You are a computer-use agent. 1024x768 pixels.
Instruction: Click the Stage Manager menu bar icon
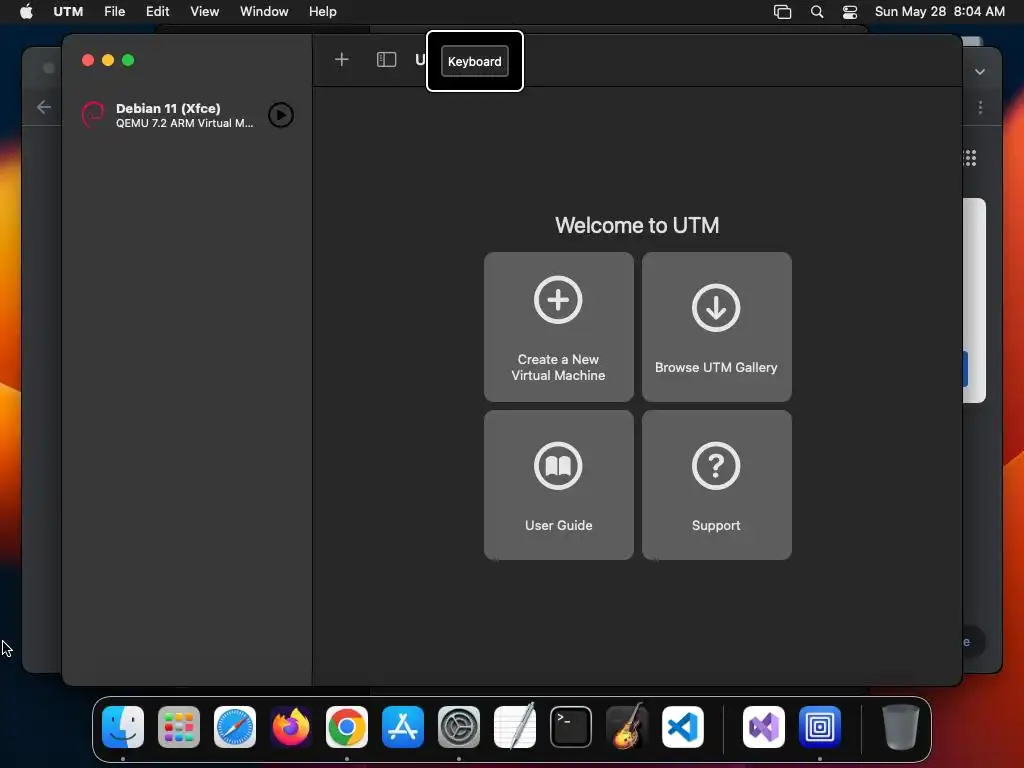click(x=782, y=12)
